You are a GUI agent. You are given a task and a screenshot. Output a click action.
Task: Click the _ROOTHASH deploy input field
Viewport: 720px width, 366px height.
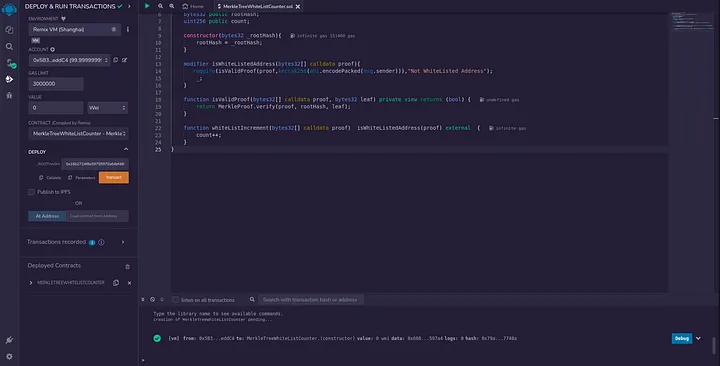click(96, 164)
